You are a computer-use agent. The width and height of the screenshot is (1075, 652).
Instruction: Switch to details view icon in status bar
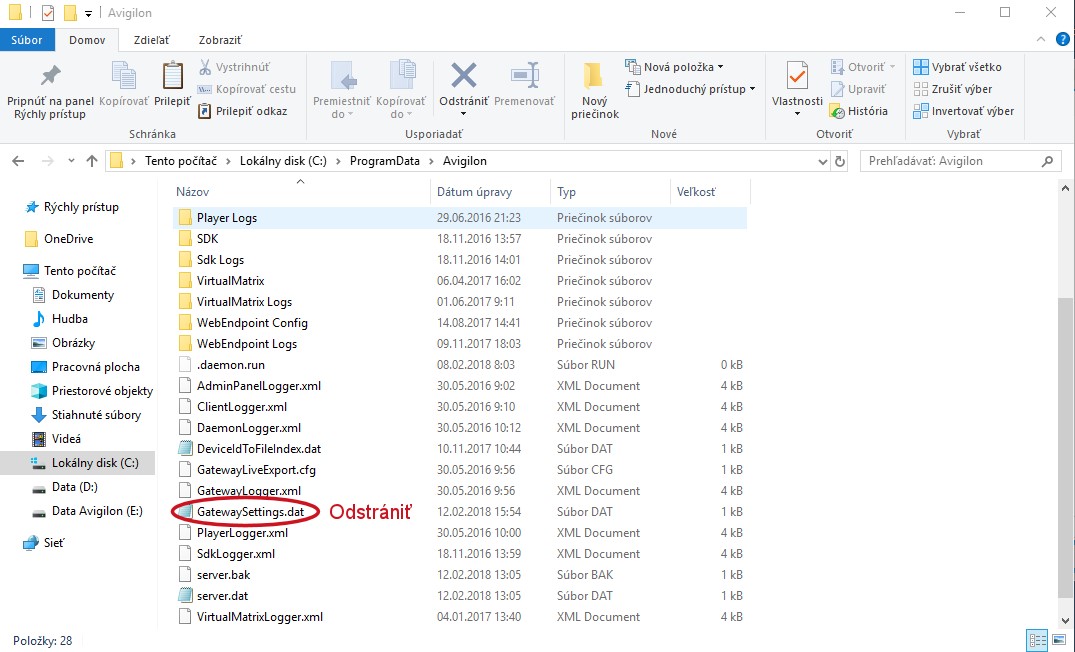point(1038,640)
